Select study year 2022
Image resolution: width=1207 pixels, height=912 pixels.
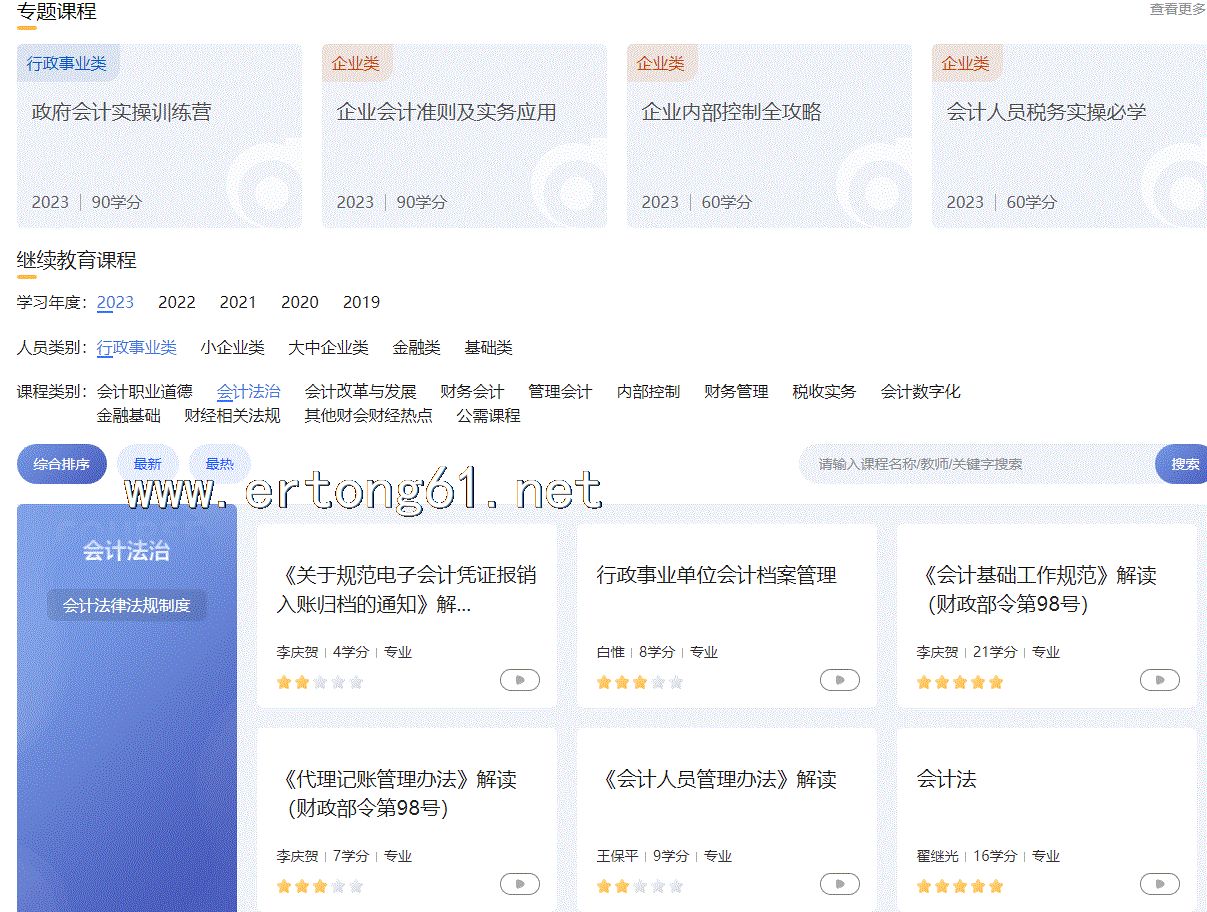click(x=177, y=302)
